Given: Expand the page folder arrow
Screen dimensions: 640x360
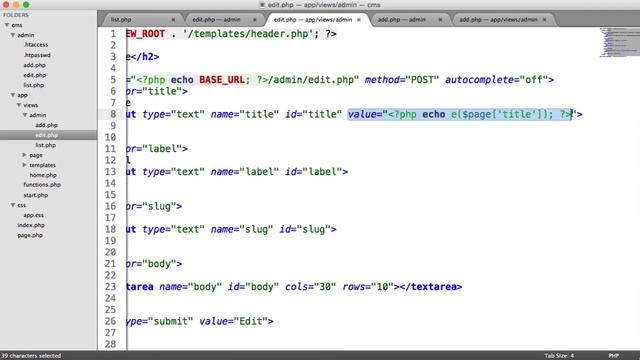Looking at the screenshot, I should pos(24,155).
